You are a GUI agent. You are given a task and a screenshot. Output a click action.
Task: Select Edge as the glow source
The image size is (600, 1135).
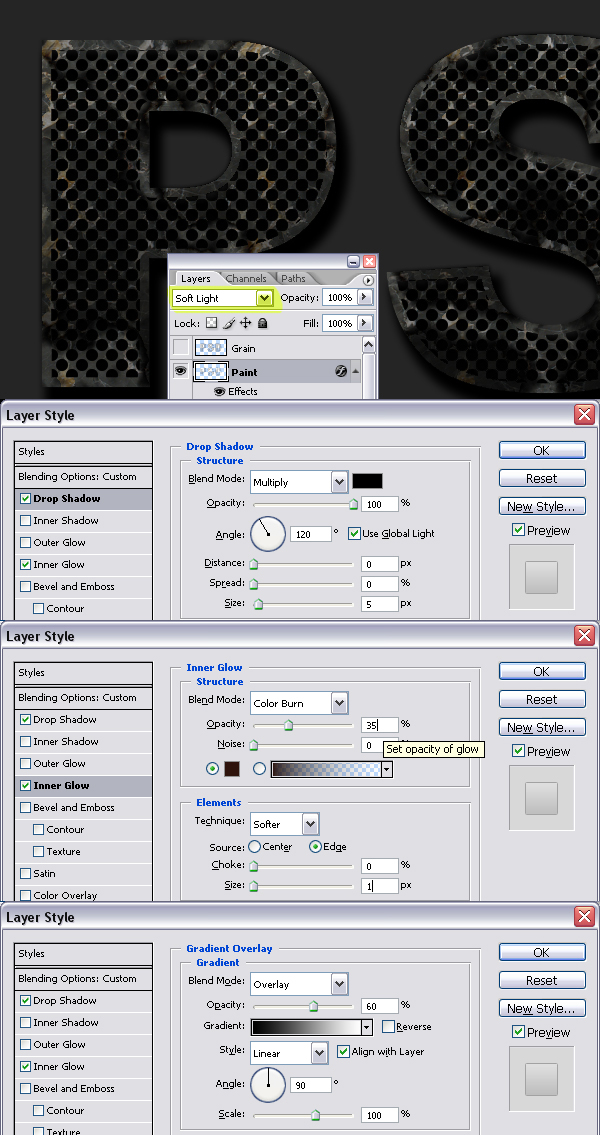coord(315,846)
